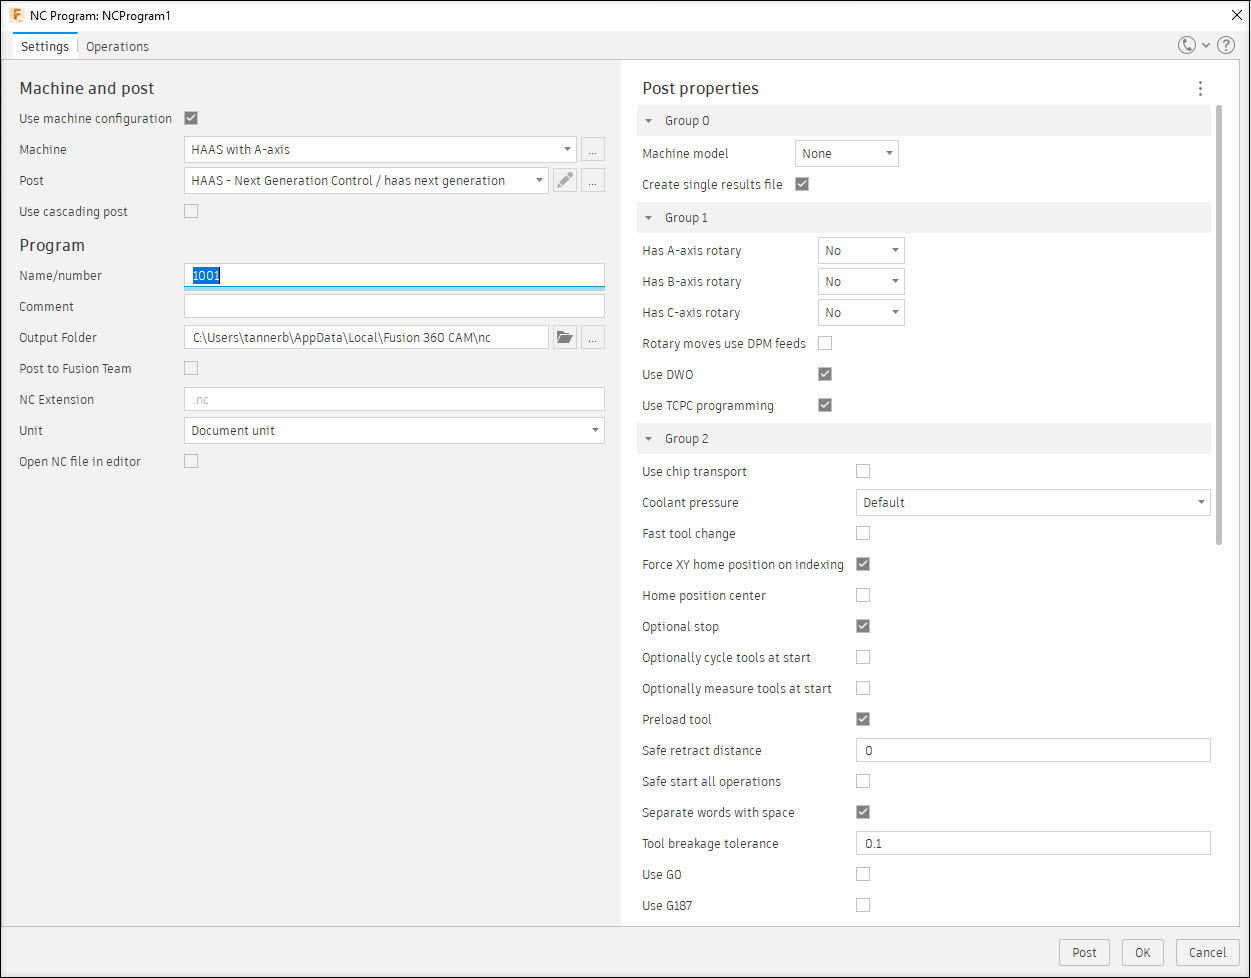Enable Use chip transport checkbox
Screen dimensions: 1251x978
point(863,471)
